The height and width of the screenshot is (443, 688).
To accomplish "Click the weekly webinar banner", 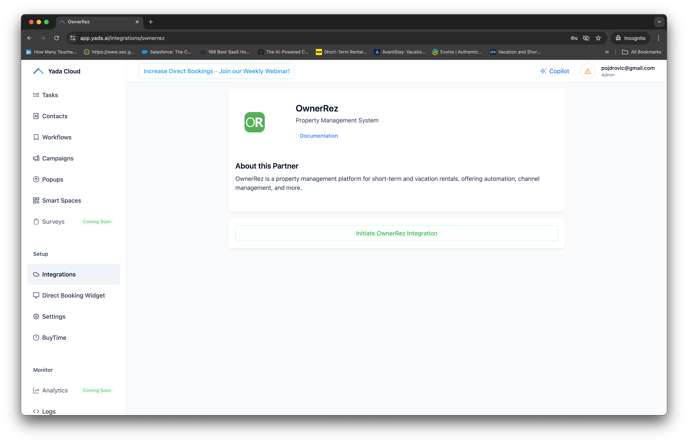I will (217, 71).
